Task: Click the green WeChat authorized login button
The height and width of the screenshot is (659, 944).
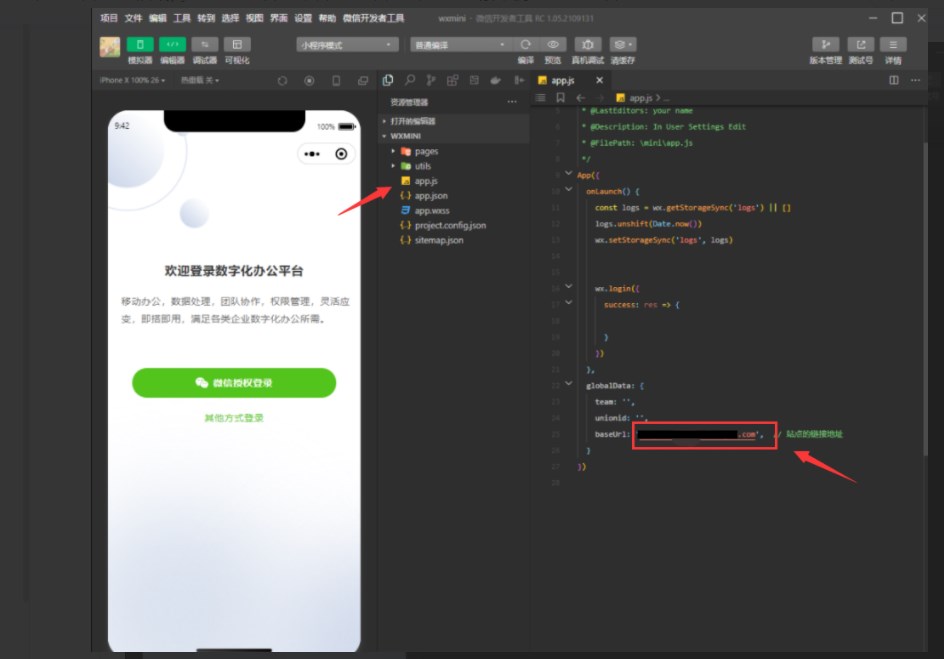Action: (x=234, y=383)
